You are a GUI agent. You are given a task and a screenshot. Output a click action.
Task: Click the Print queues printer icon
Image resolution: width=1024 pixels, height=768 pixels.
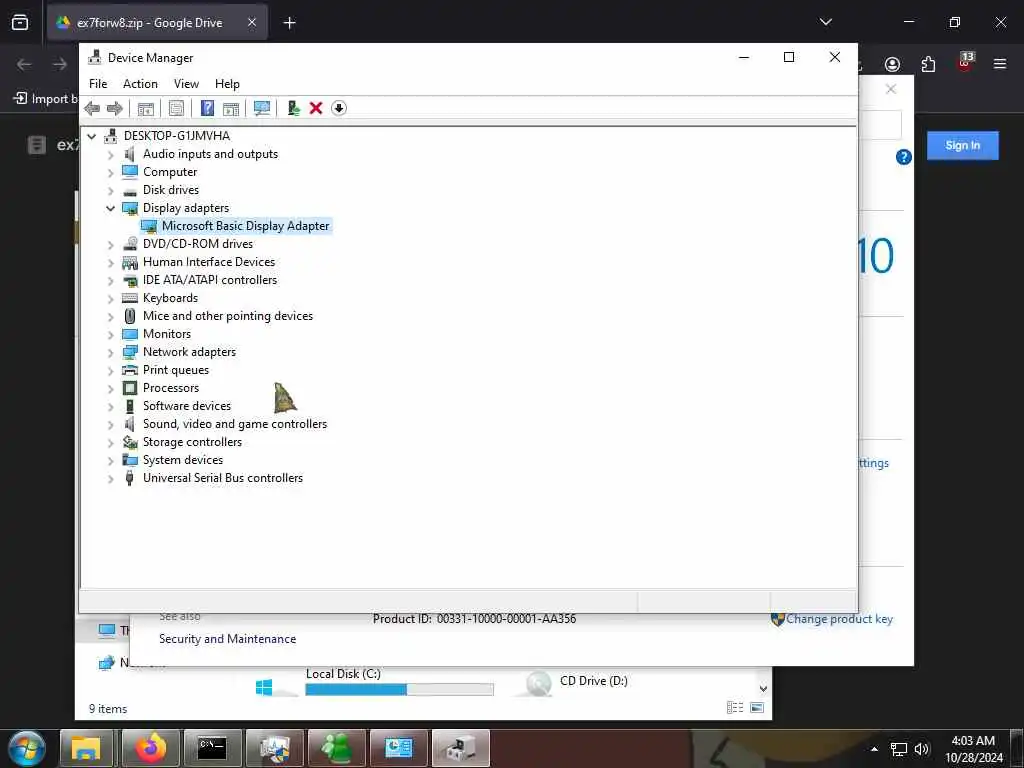click(x=130, y=370)
